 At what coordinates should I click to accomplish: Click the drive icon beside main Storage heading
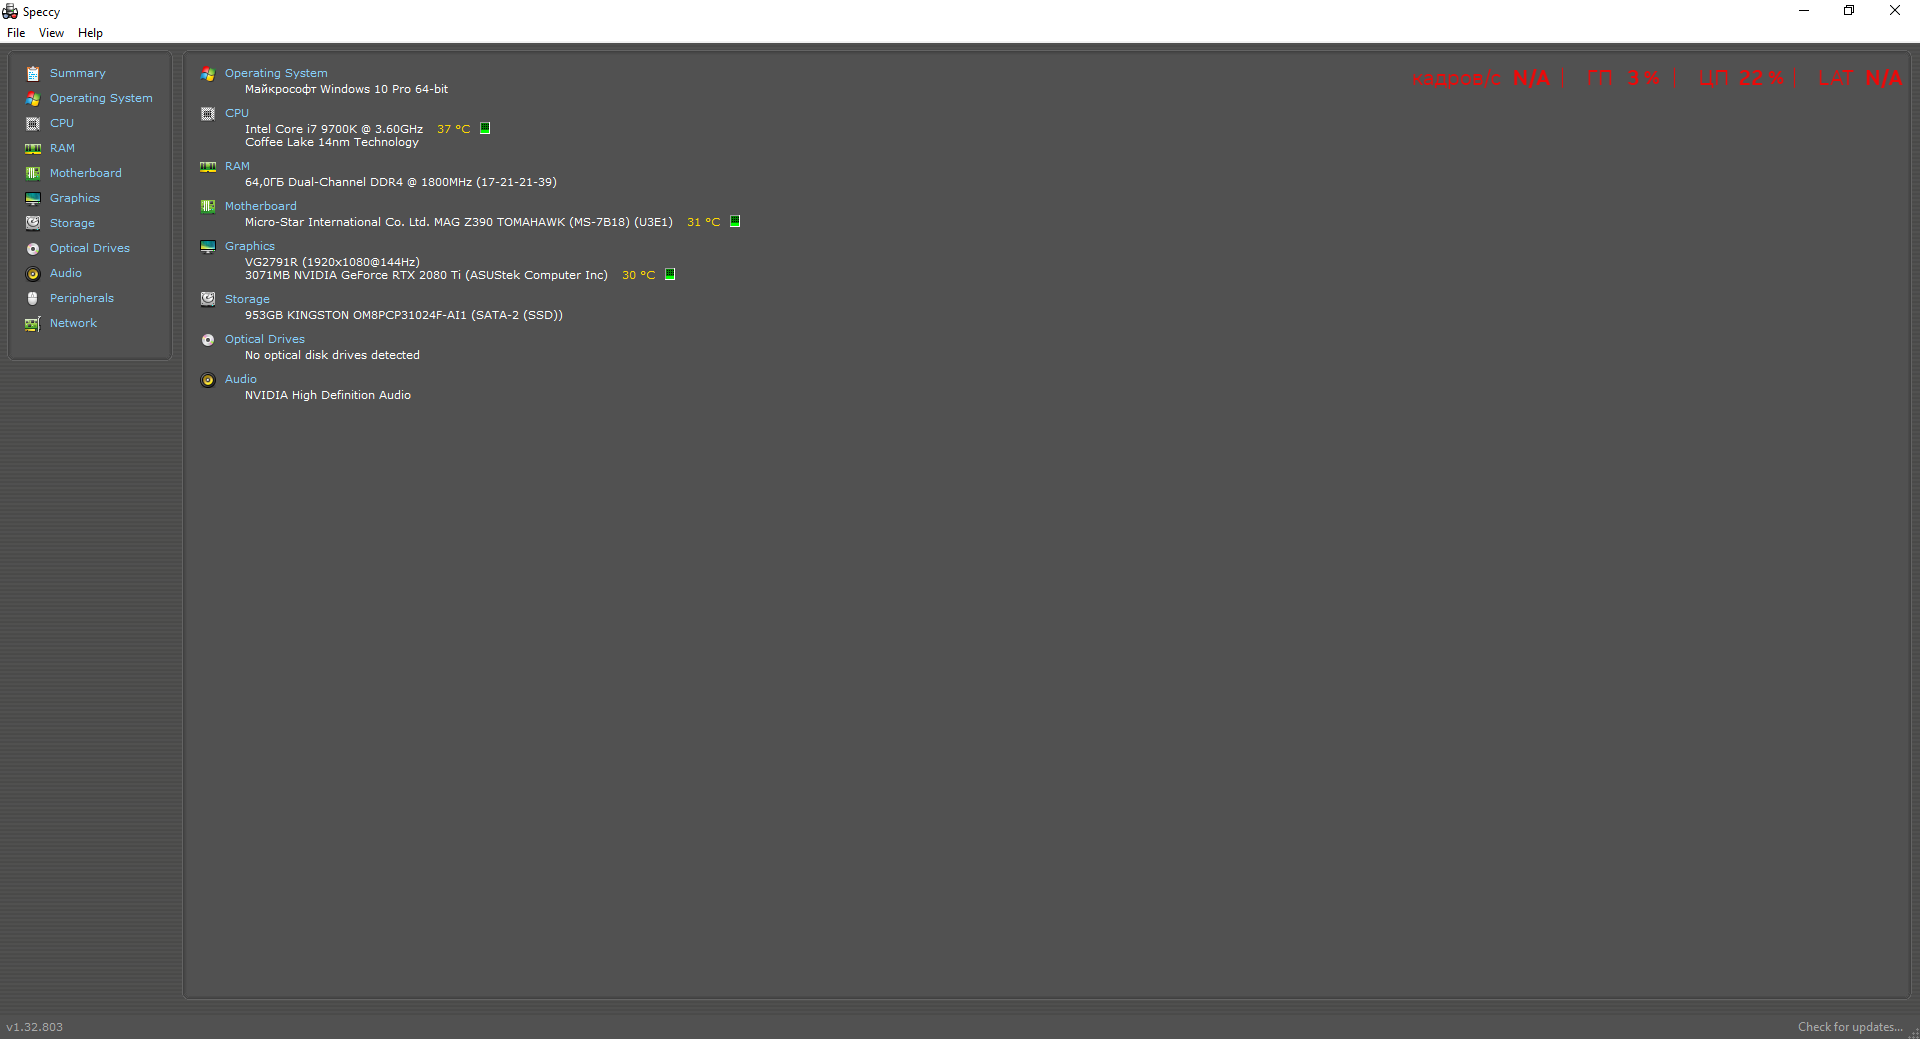208,299
